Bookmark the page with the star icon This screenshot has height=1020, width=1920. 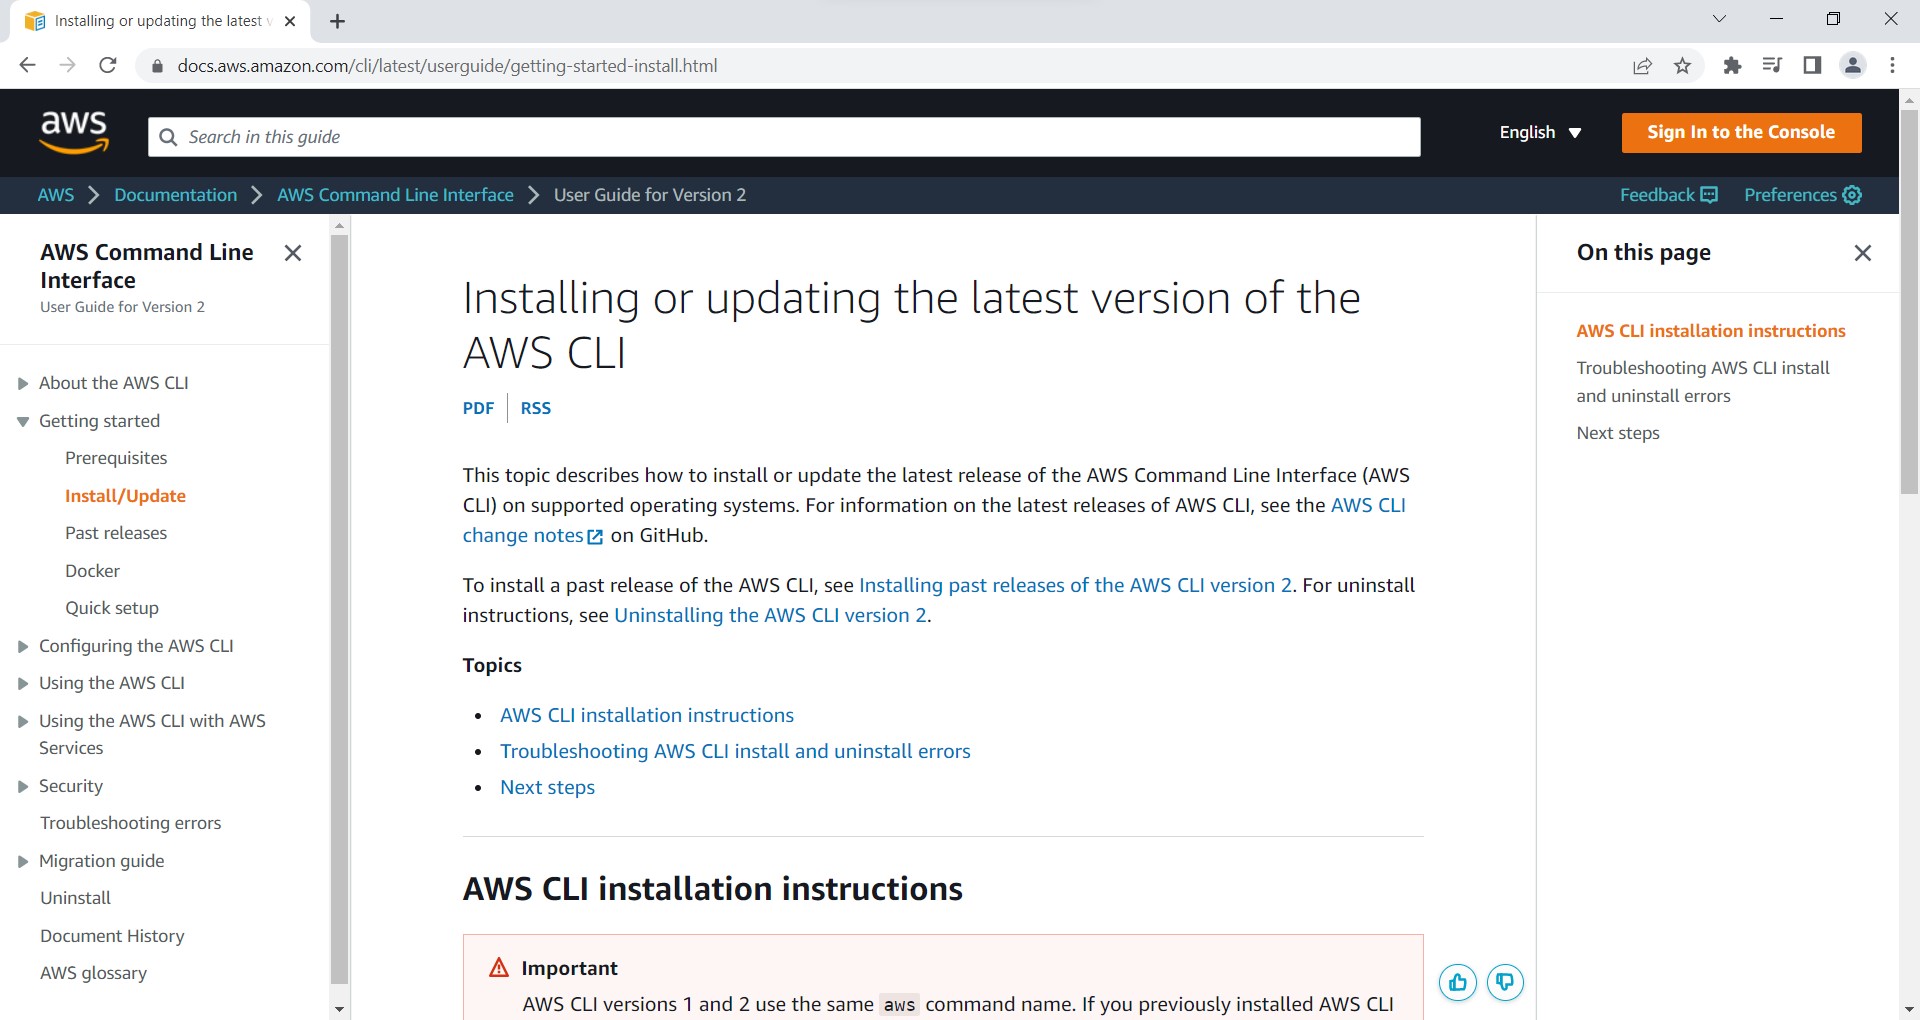(1682, 65)
